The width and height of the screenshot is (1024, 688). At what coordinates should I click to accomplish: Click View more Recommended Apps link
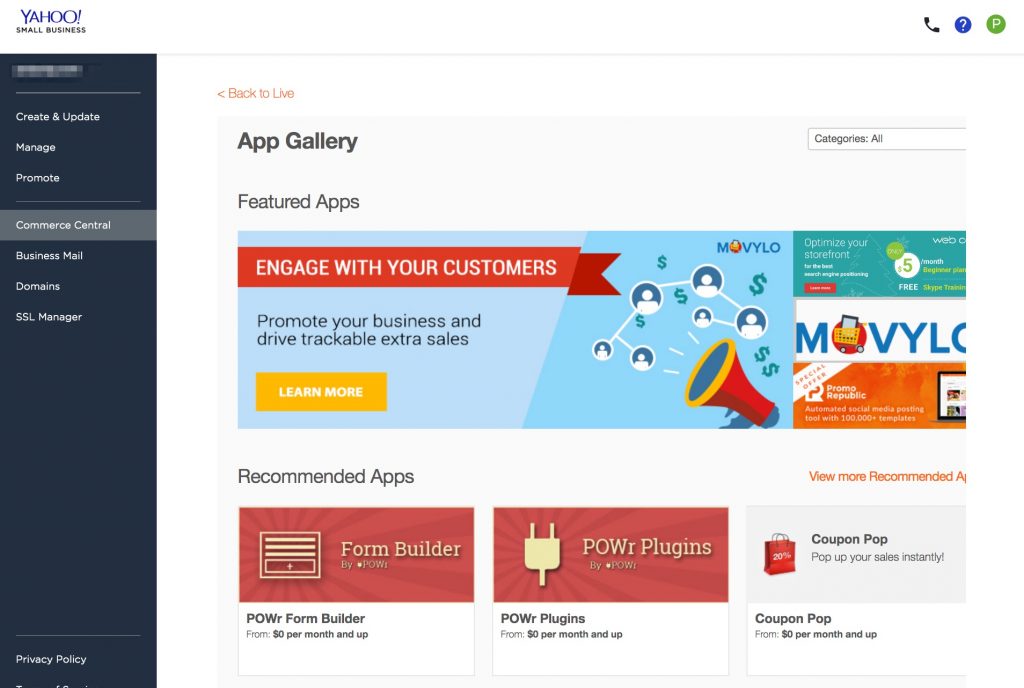coord(887,477)
